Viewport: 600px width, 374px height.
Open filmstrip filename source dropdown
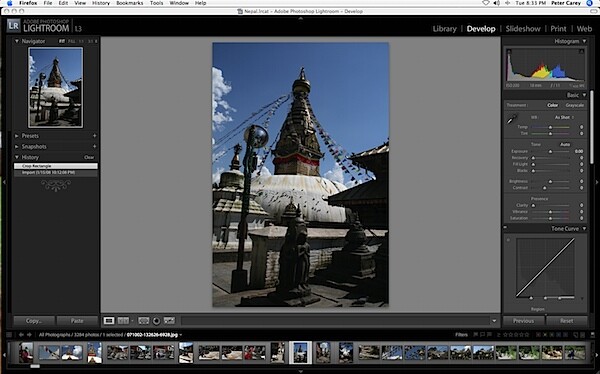pos(181,335)
